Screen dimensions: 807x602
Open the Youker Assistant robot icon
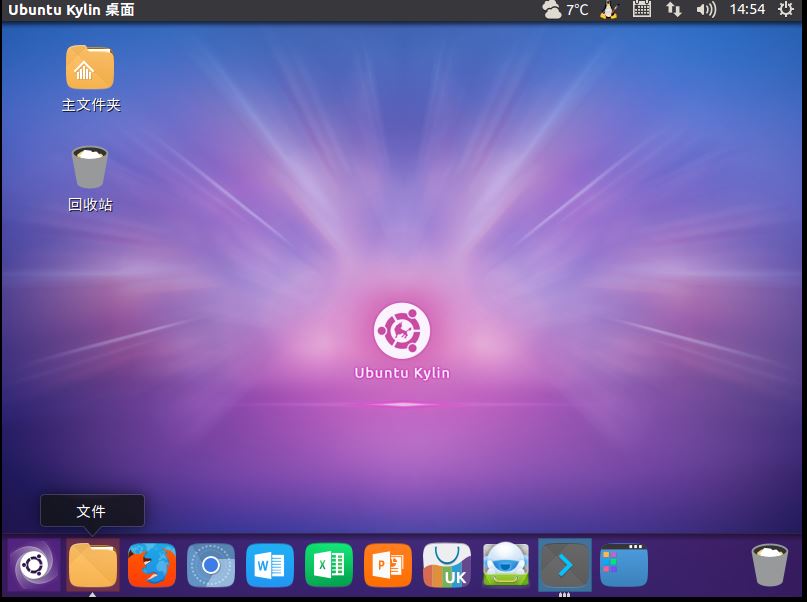point(506,564)
